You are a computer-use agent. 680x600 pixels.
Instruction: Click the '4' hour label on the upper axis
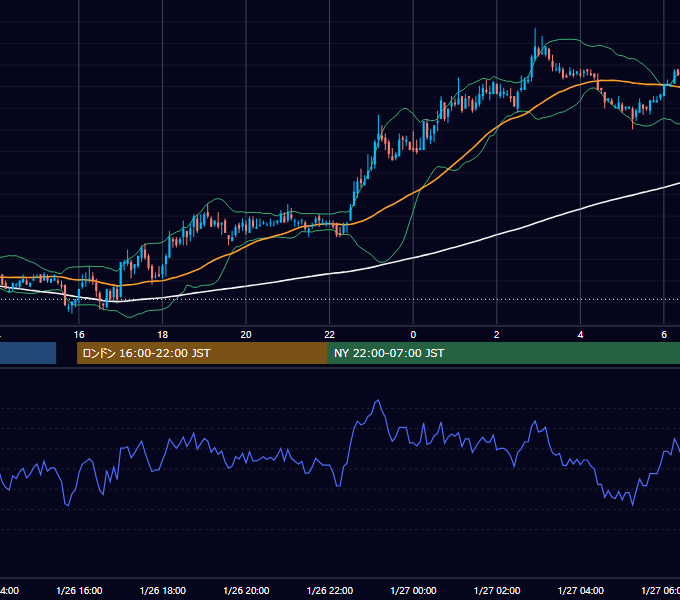580,335
